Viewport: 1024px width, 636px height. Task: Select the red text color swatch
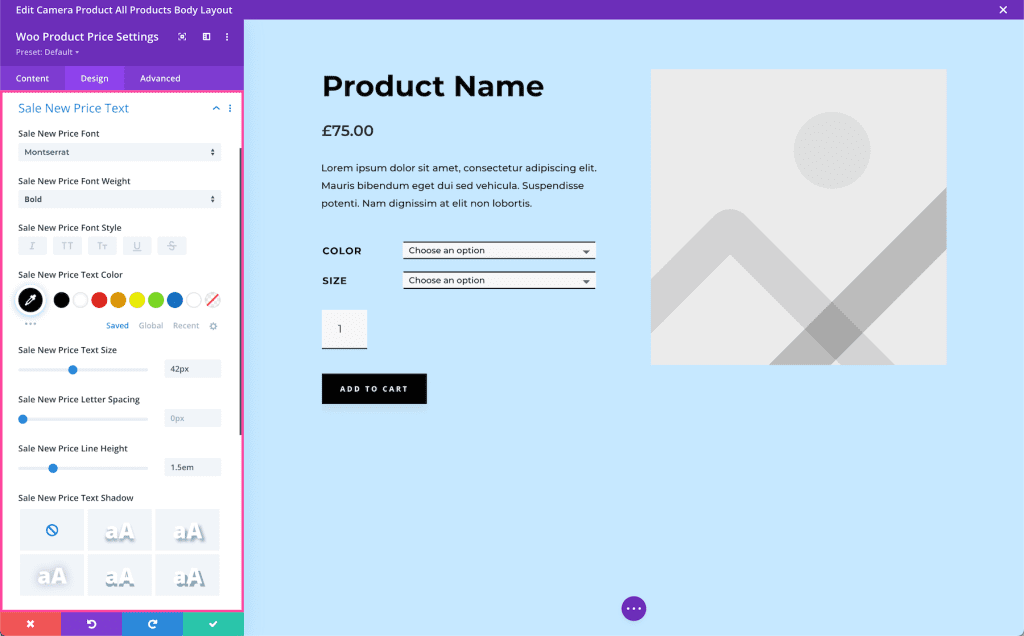(98, 299)
